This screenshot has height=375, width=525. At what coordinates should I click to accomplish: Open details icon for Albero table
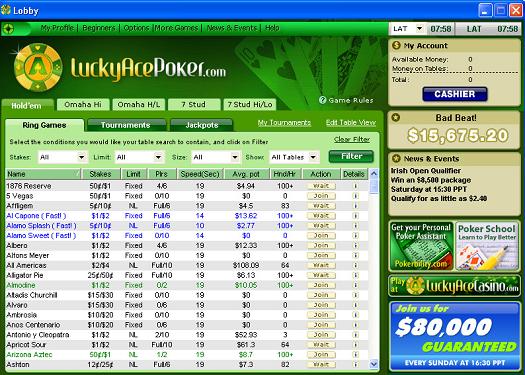[355, 245]
